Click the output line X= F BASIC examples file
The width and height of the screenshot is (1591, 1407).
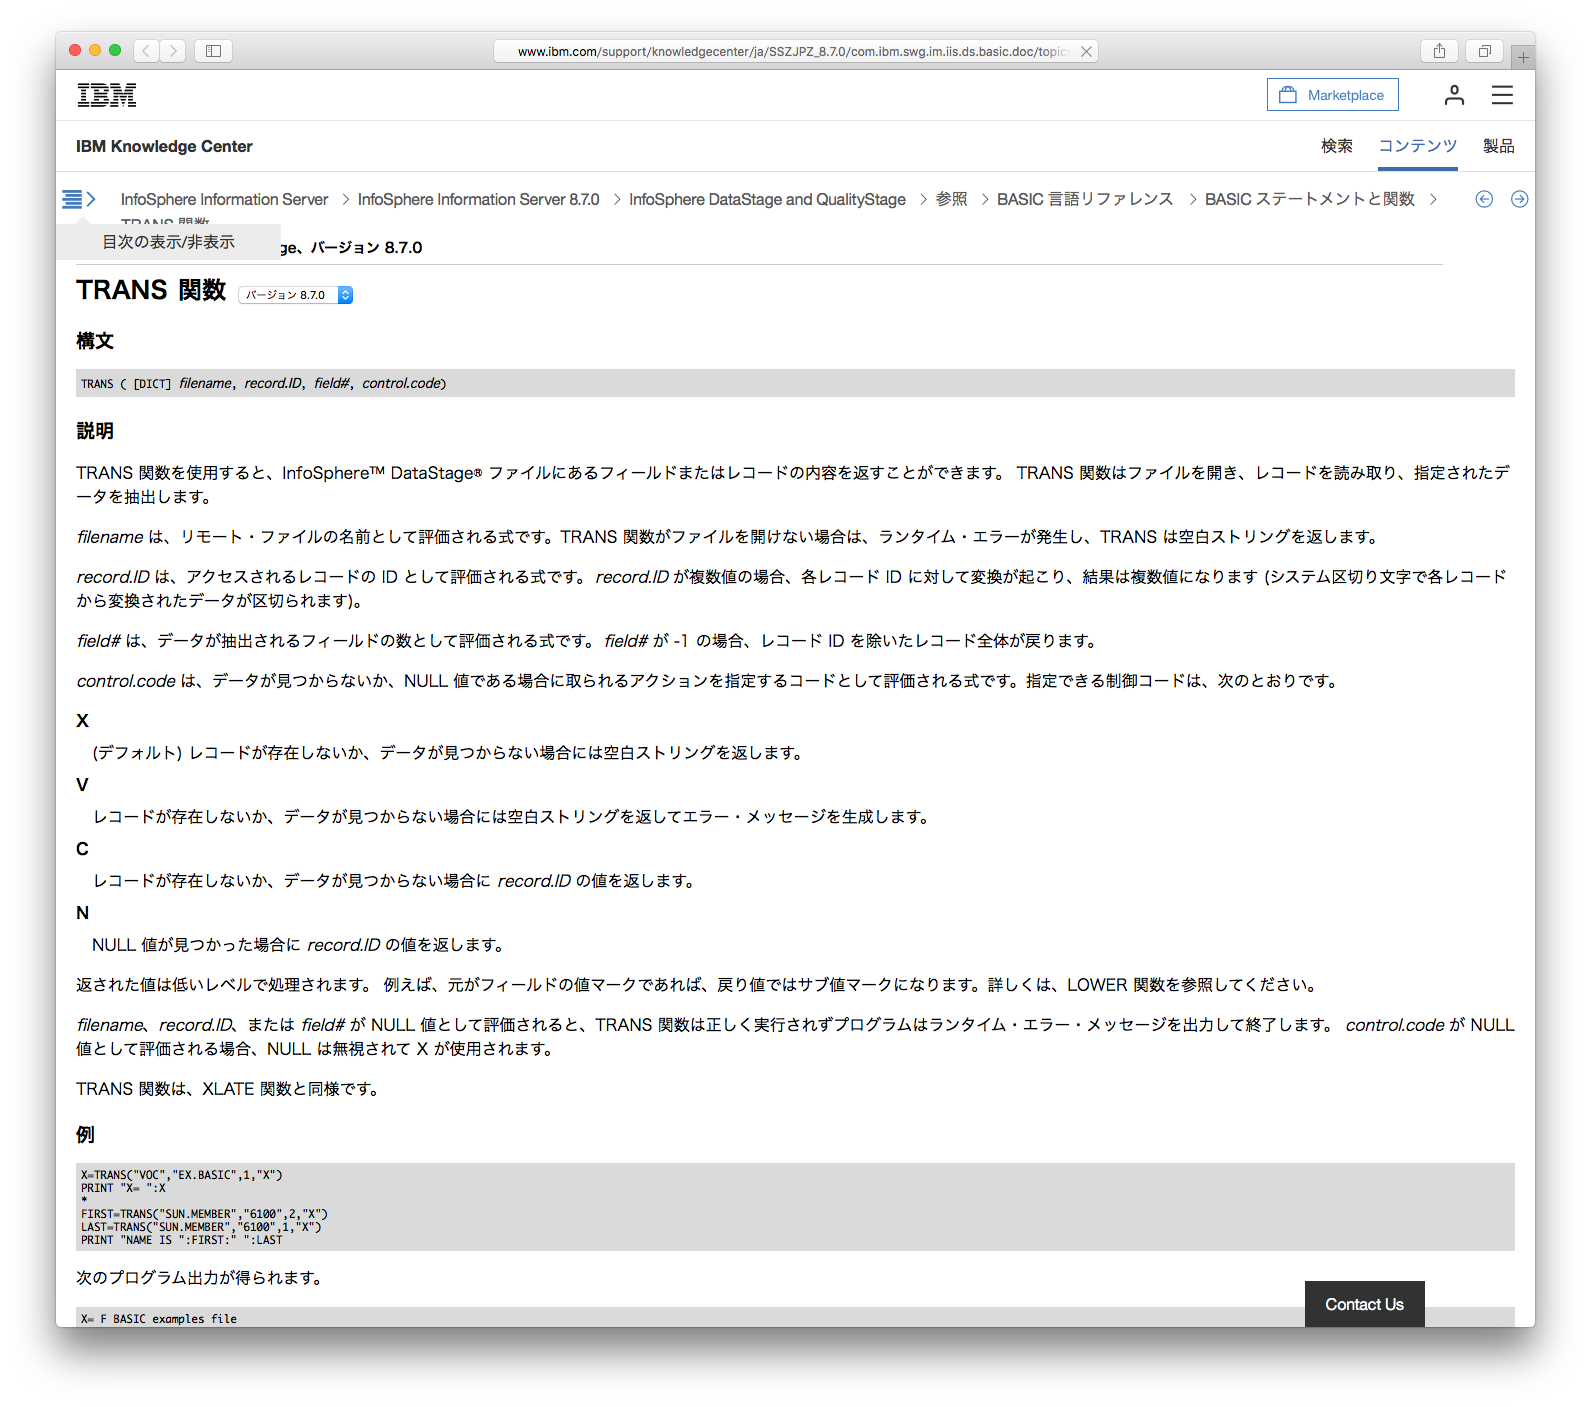pos(159,1319)
